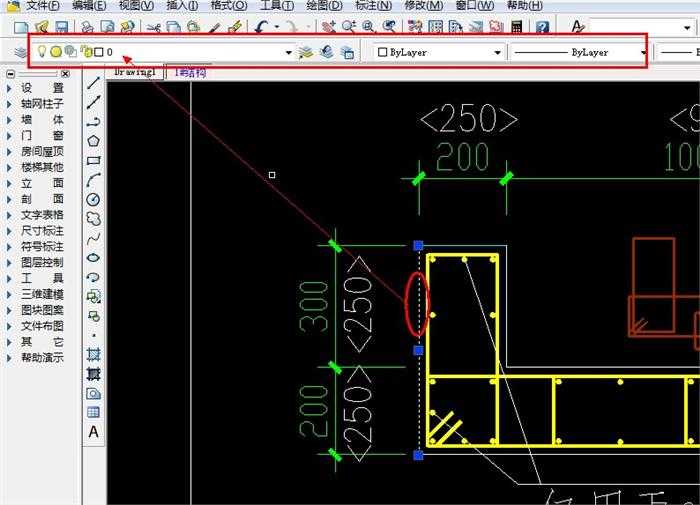700x505 pixels.
Task: Open the 文件(F) menu
Action: tap(42, 6)
